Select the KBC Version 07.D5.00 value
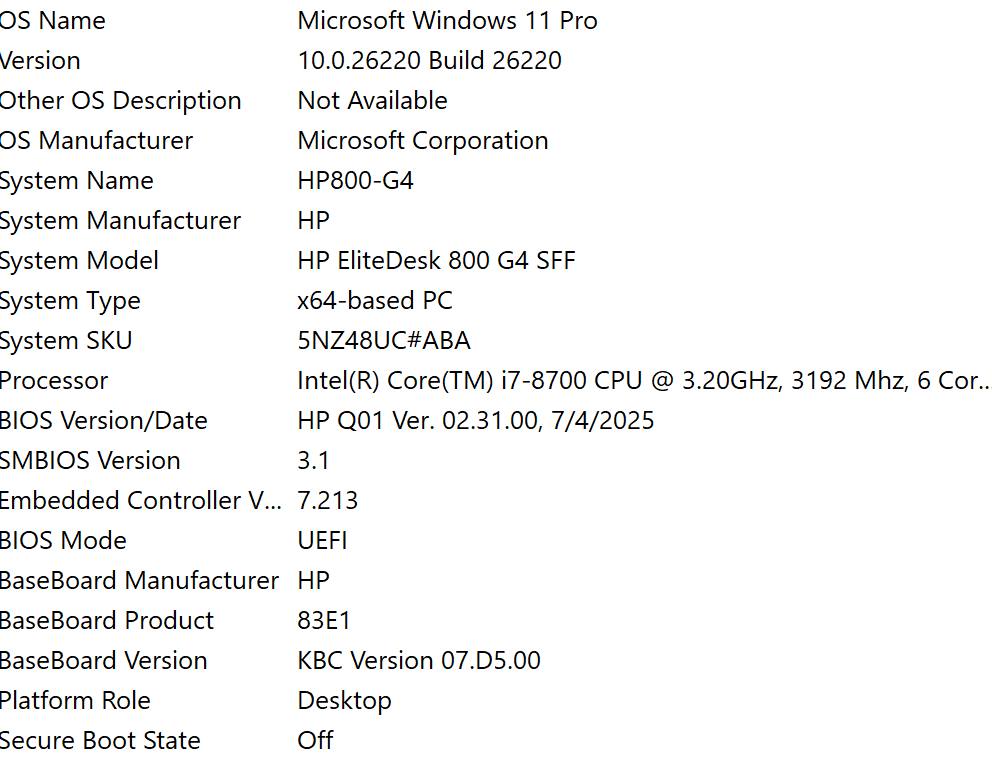The width and height of the screenshot is (992, 766). (418, 661)
